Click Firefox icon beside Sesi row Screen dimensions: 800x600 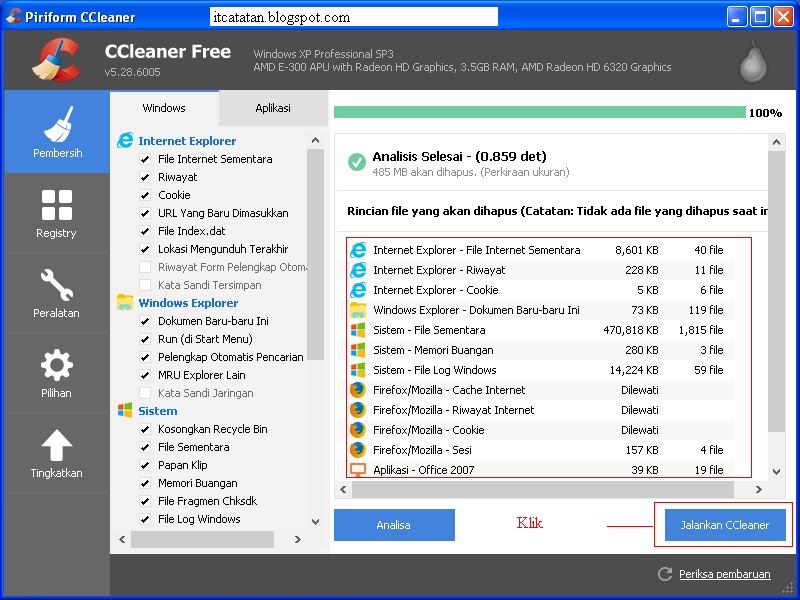tap(358, 449)
